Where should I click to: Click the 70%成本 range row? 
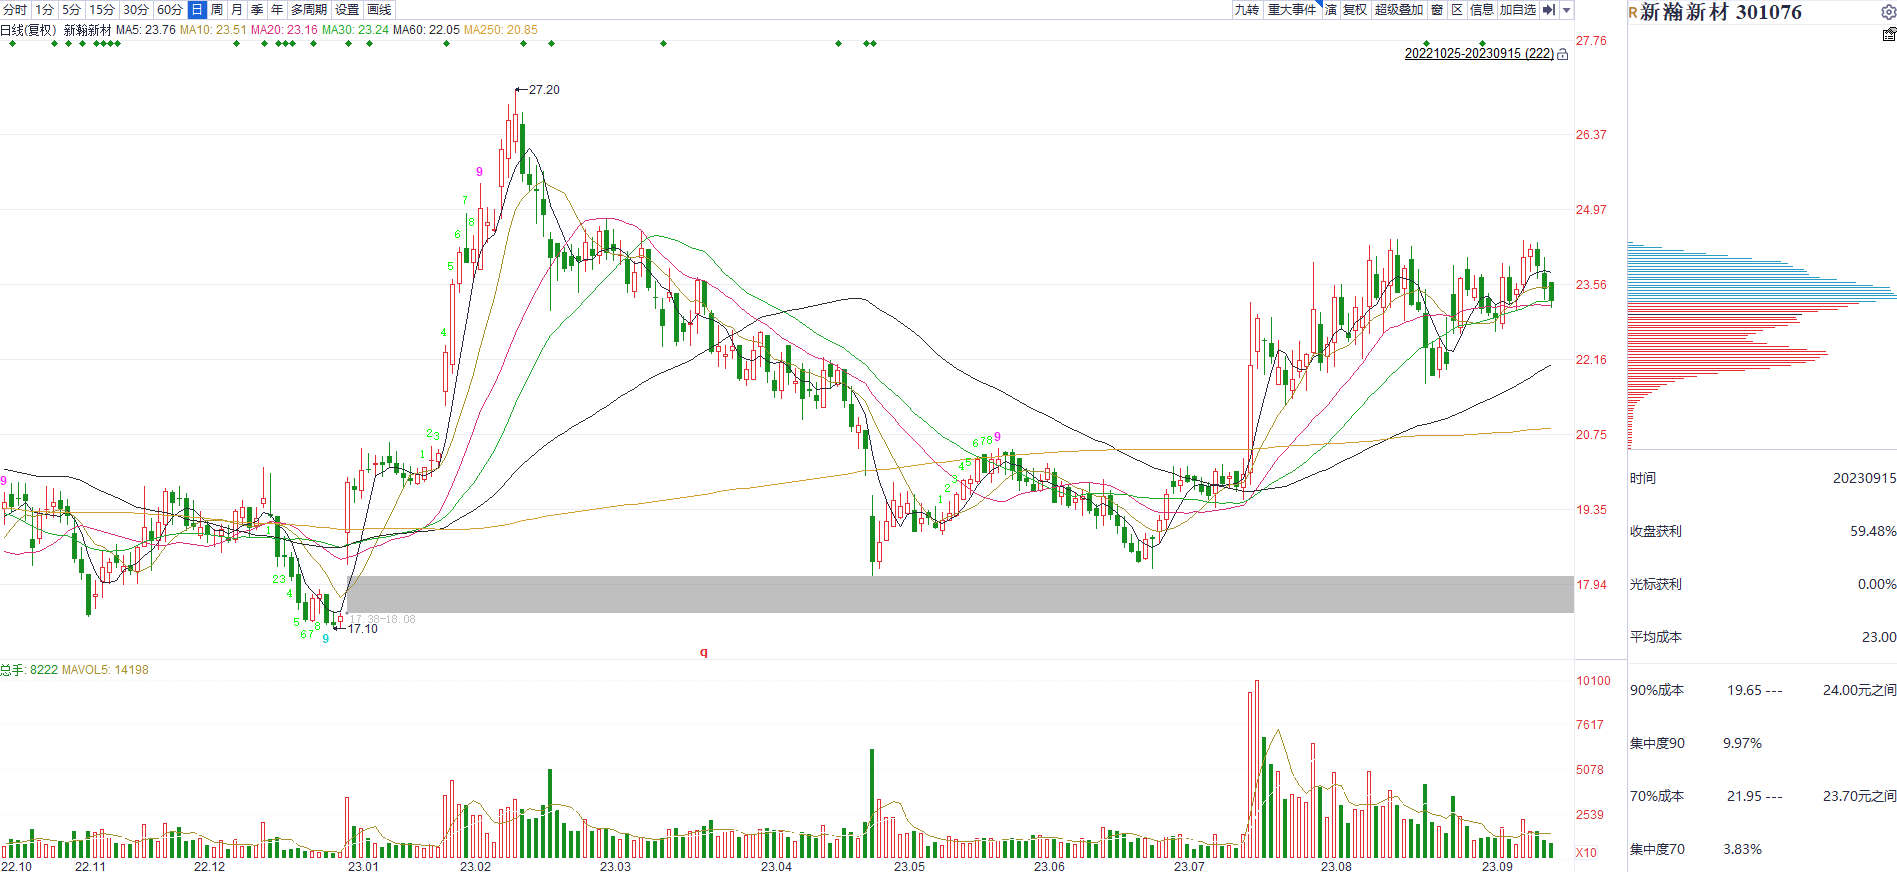[1763, 796]
